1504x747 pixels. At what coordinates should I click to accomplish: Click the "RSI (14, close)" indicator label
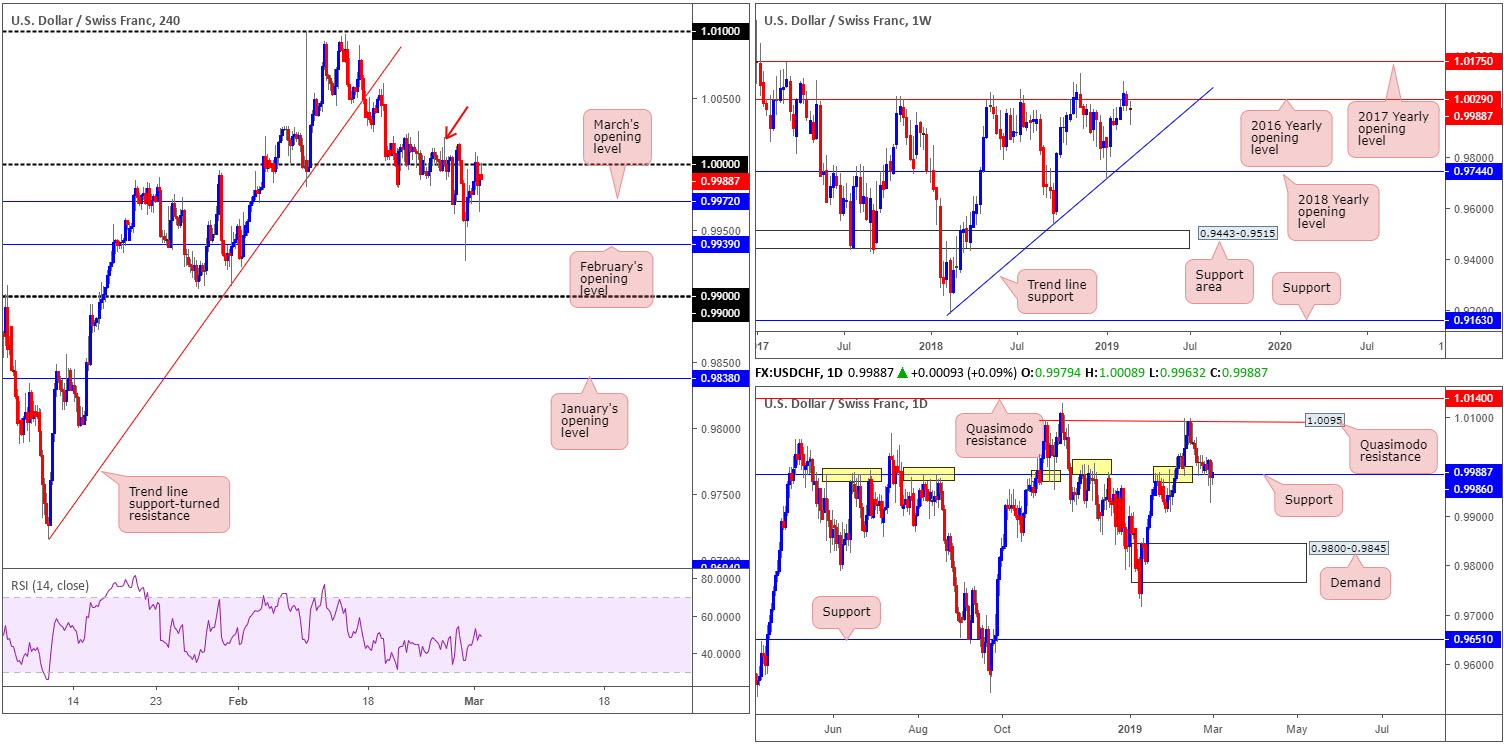click(49, 586)
